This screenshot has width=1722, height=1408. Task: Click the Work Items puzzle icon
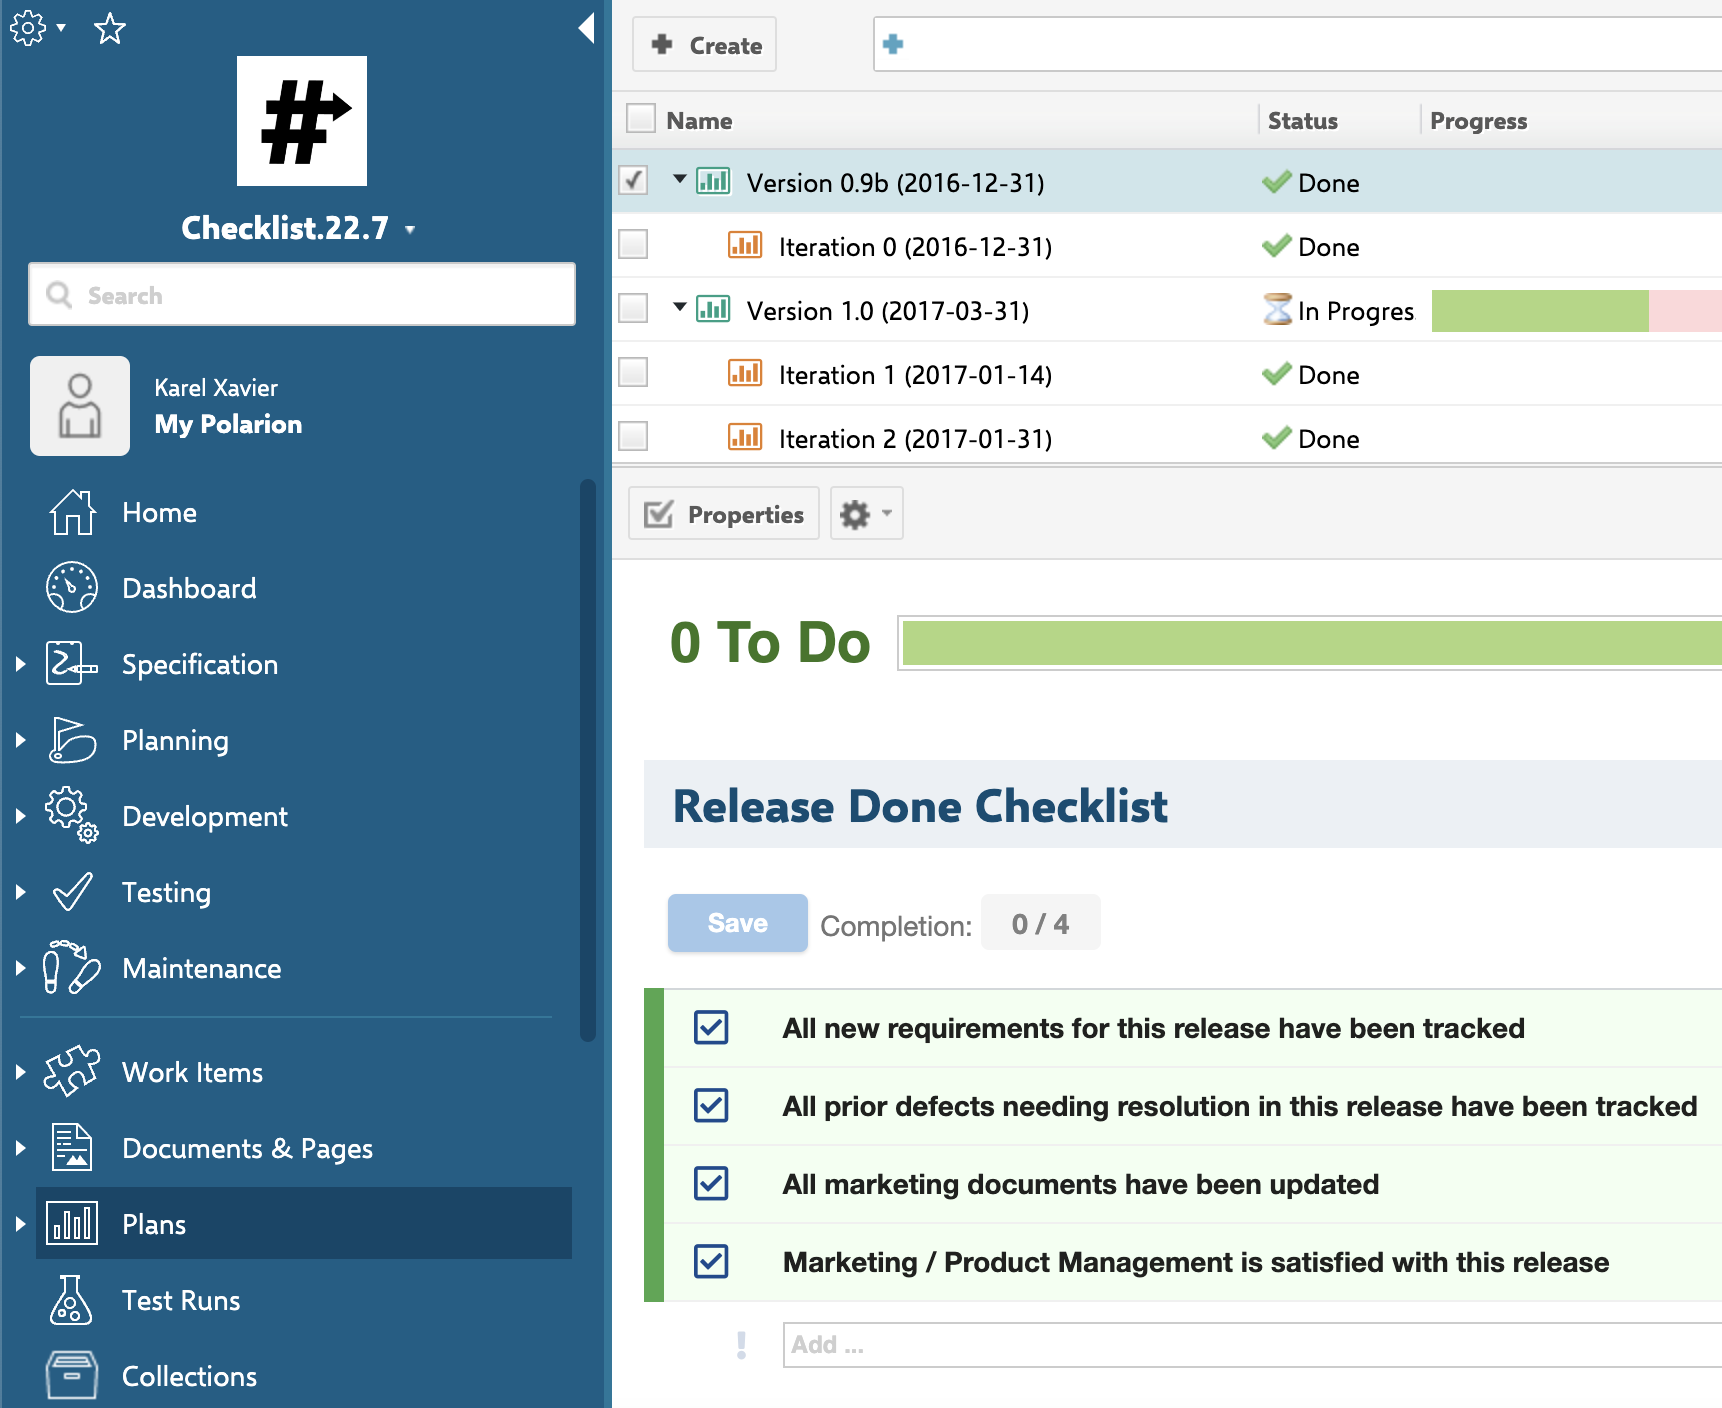point(72,1072)
